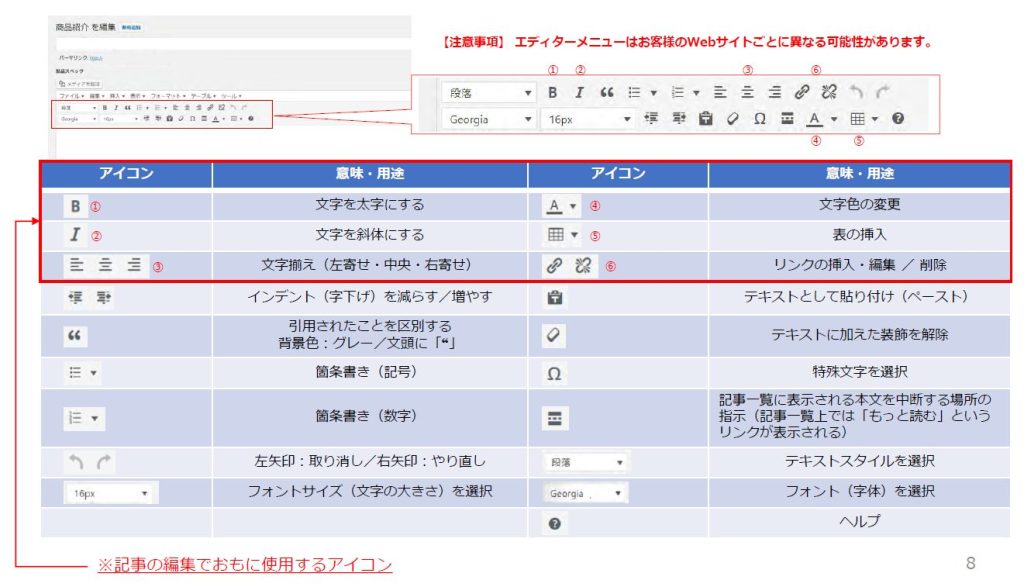Open テーブル menu in the small editor screenshot
The image size is (1024, 587).
(x=201, y=94)
